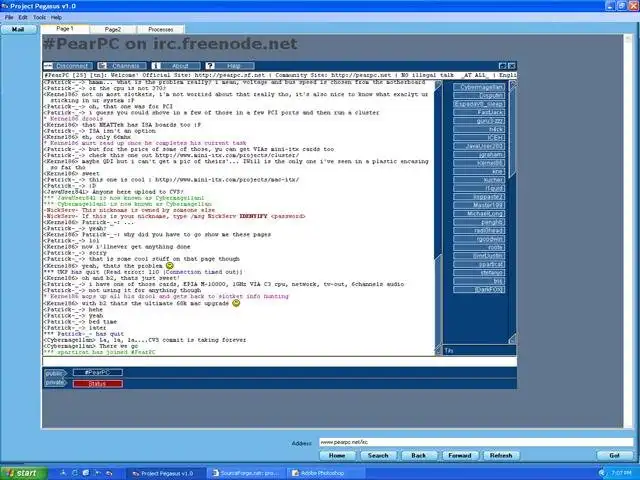Select user jgraham in nick list
Screen dimensions: 640x480
click(x=479, y=155)
